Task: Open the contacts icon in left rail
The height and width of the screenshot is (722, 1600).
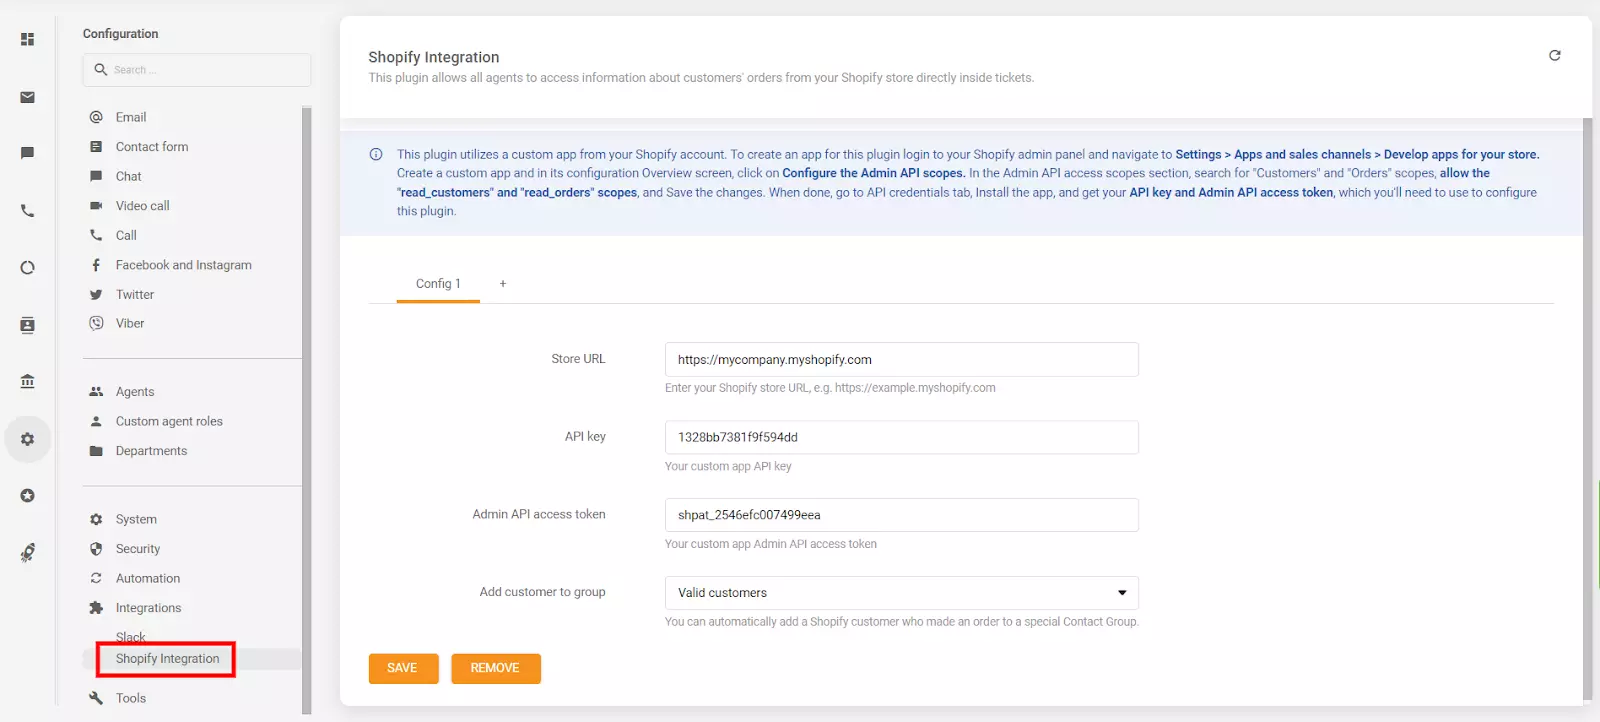Action: pos(28,325)
